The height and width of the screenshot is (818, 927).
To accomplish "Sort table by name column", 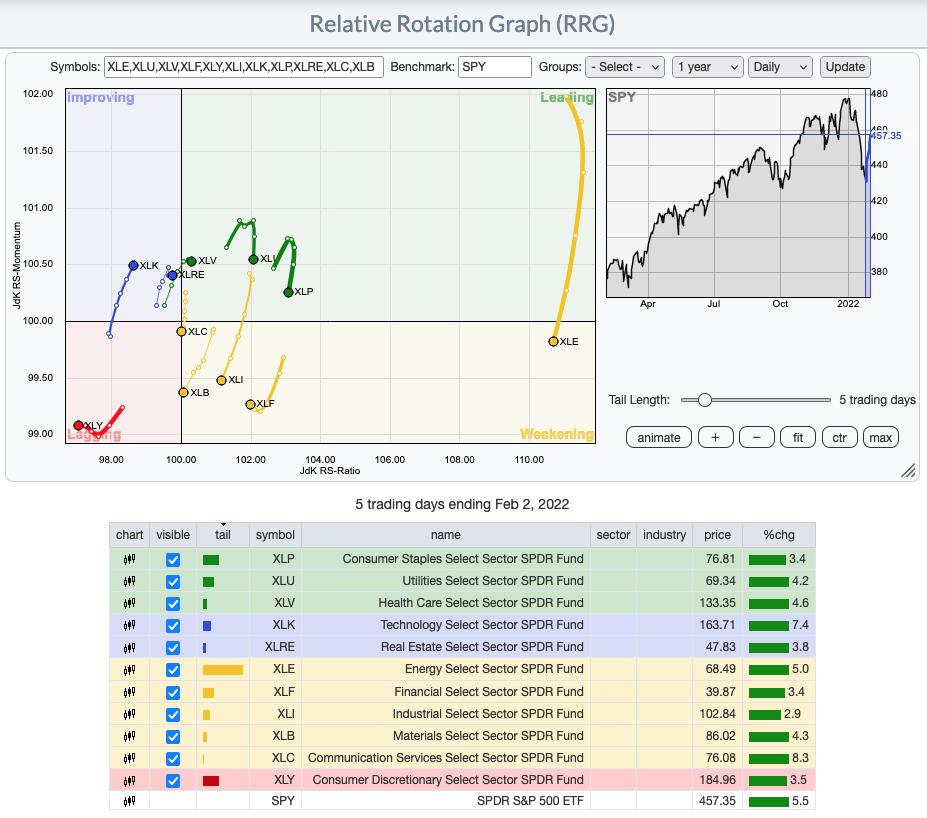I will pyautogui.click(x=446, y=535).
